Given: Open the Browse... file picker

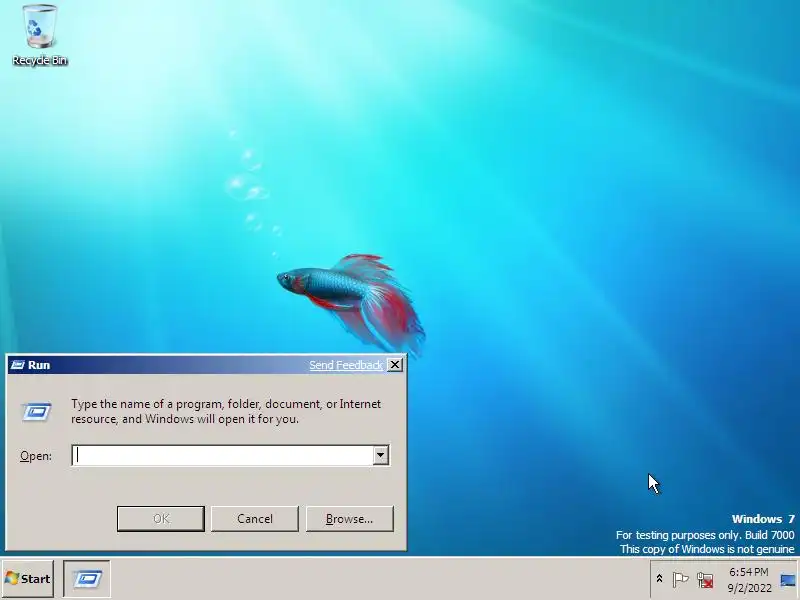Looking at the screenshot, I should coord(349,519).
